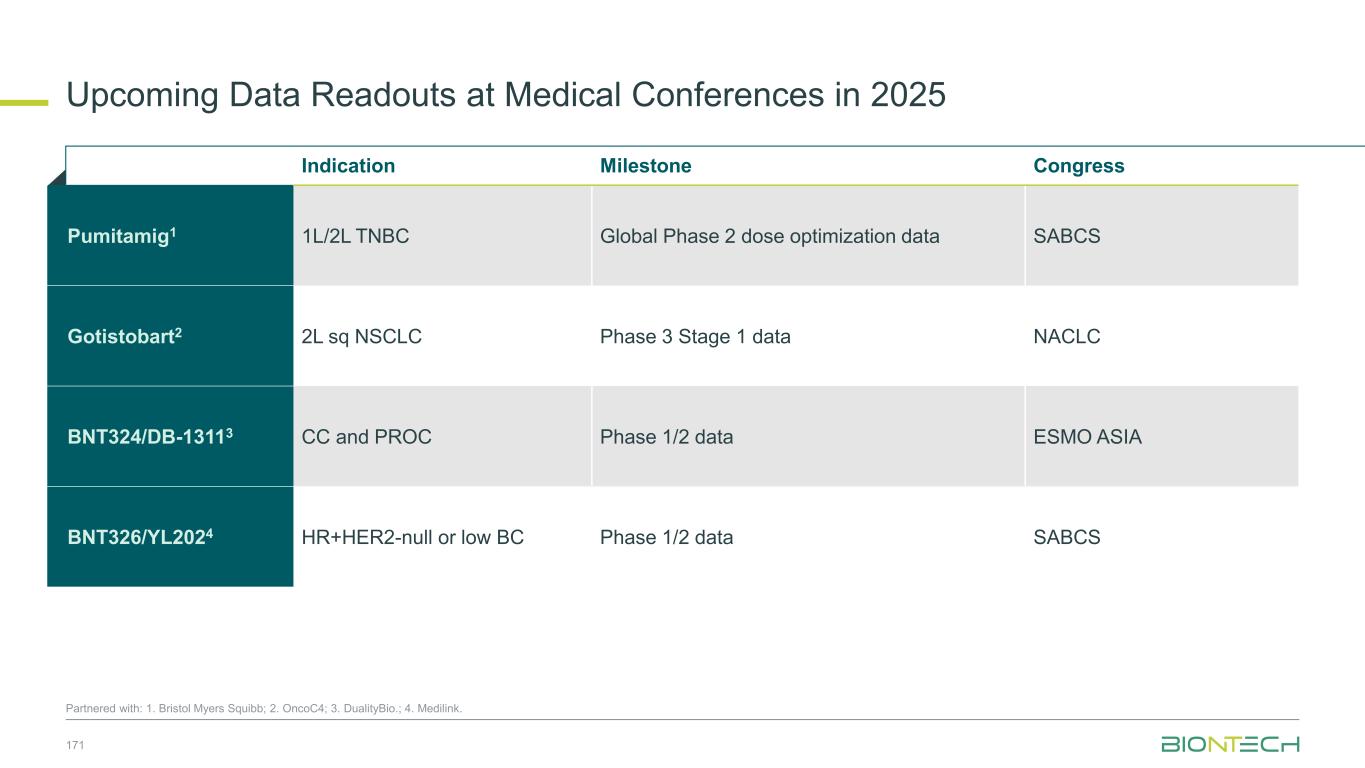
Task: Click the Congress column header
Action: (x=1078, y=166)
